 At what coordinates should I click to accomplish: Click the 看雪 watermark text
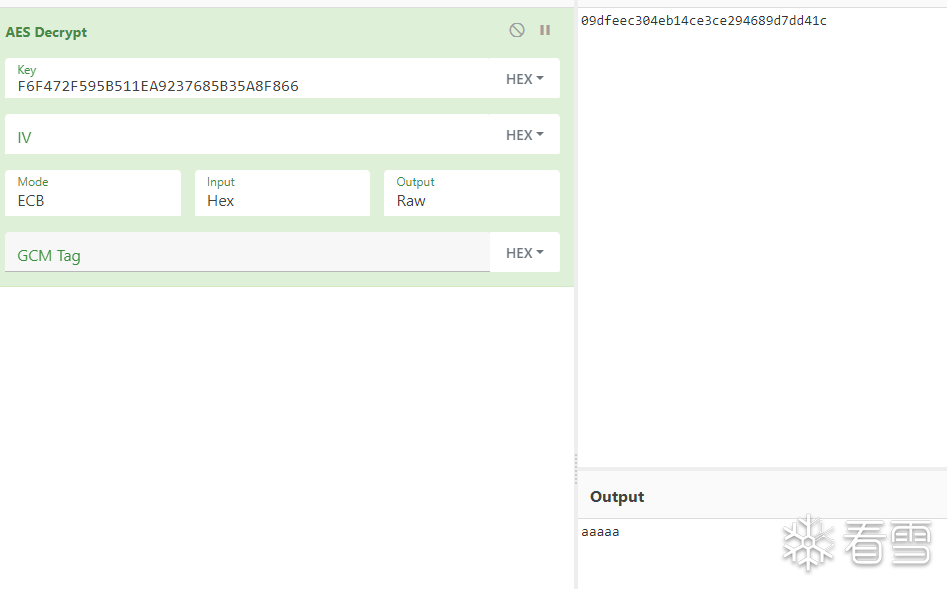tap(887, 544)
